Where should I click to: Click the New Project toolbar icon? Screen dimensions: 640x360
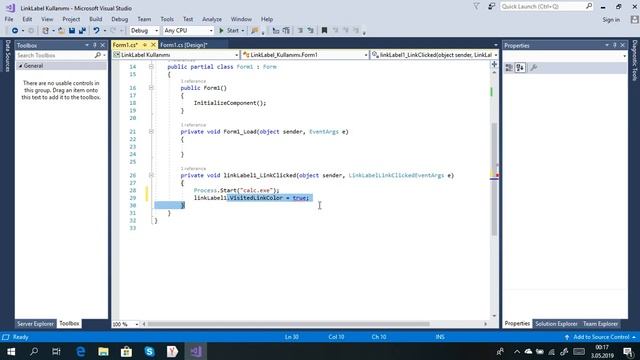45,31
